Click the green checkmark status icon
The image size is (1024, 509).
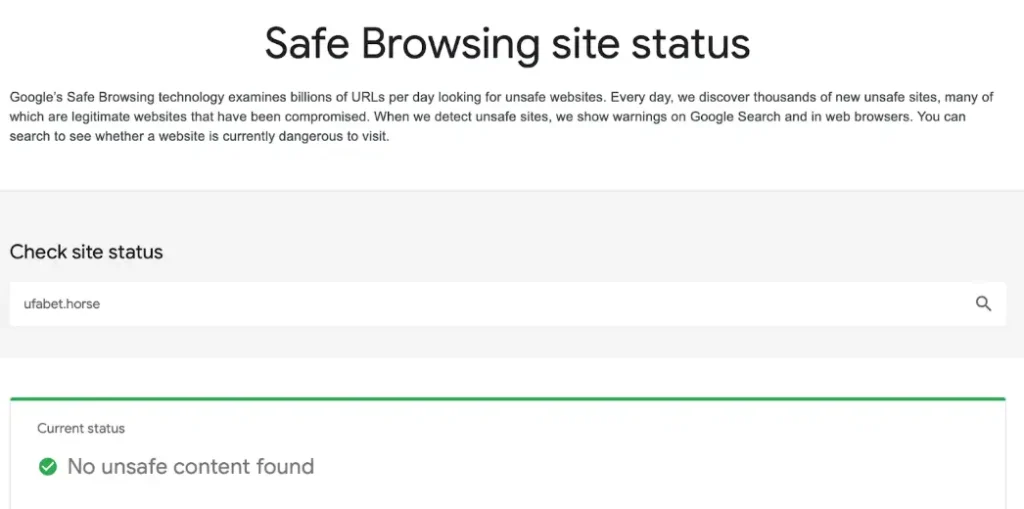pyautogui.click(x=47, y=467)
